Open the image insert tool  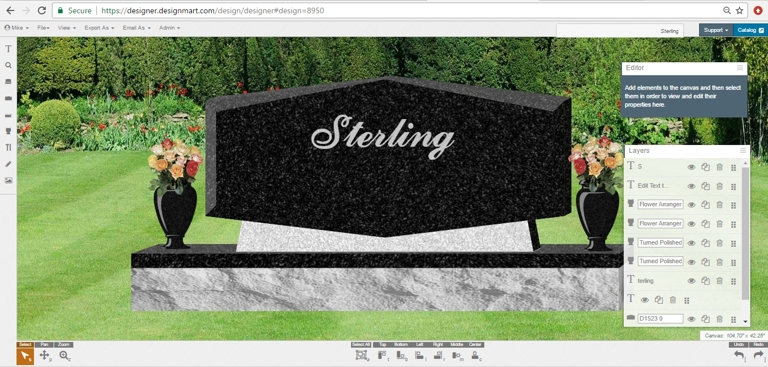tap(8, 180)
